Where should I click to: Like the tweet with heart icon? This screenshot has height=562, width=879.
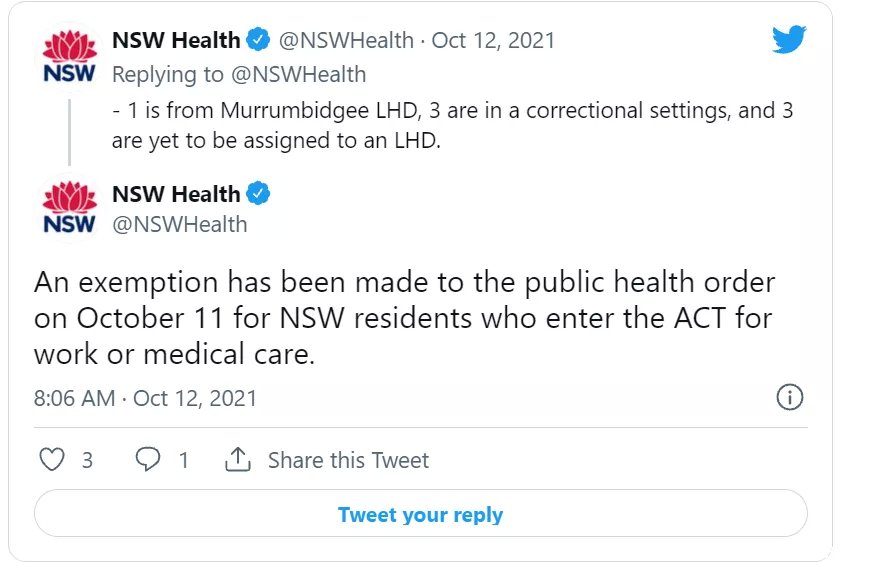(x=52, y=459)
